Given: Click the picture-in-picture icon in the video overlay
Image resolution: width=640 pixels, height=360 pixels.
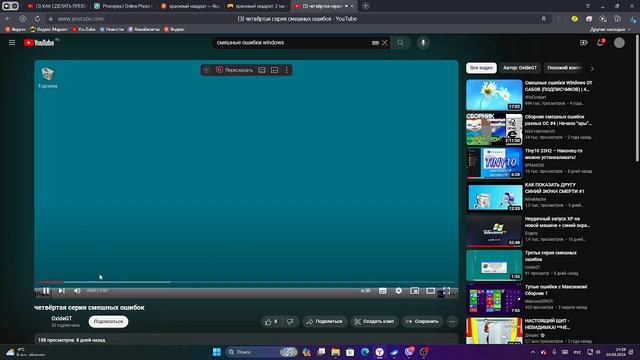Looking at the screenshot, I should pos(275,70).
